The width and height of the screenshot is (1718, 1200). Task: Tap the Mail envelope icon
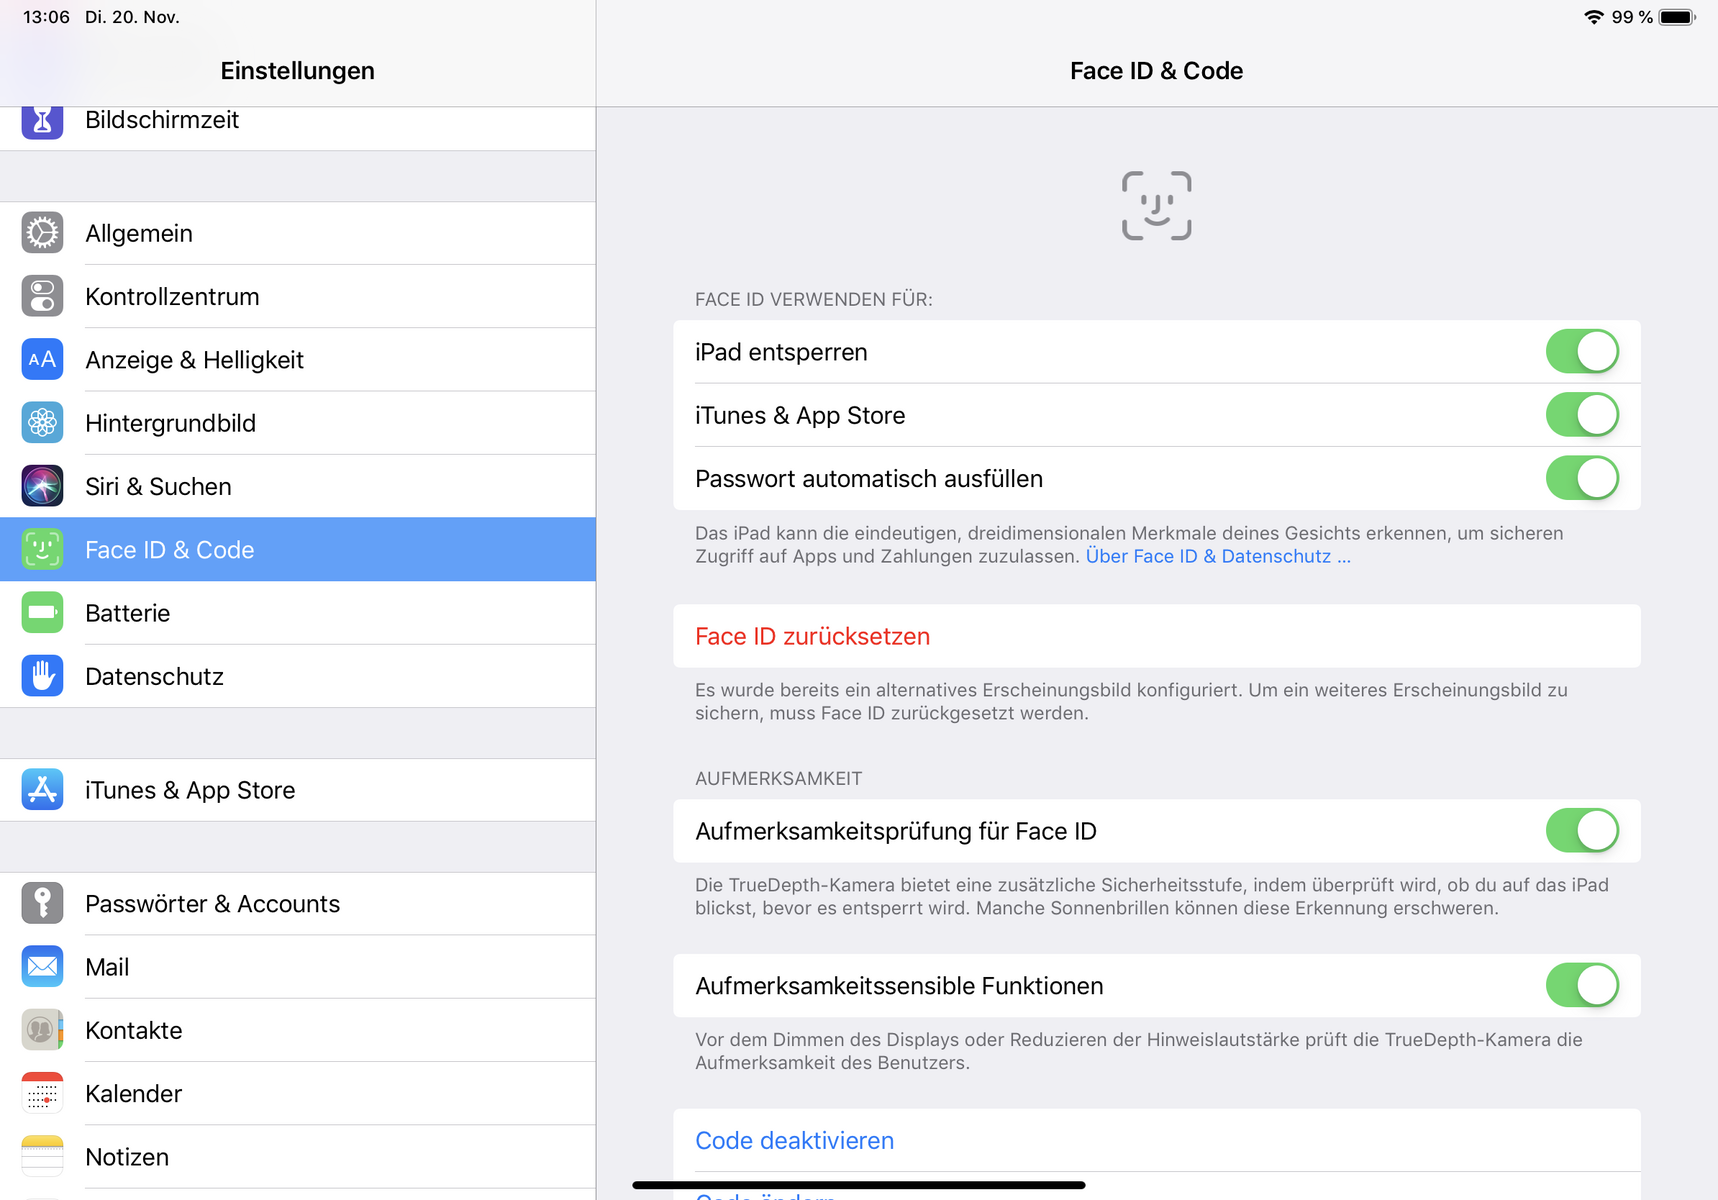click(x=42, y=967)
